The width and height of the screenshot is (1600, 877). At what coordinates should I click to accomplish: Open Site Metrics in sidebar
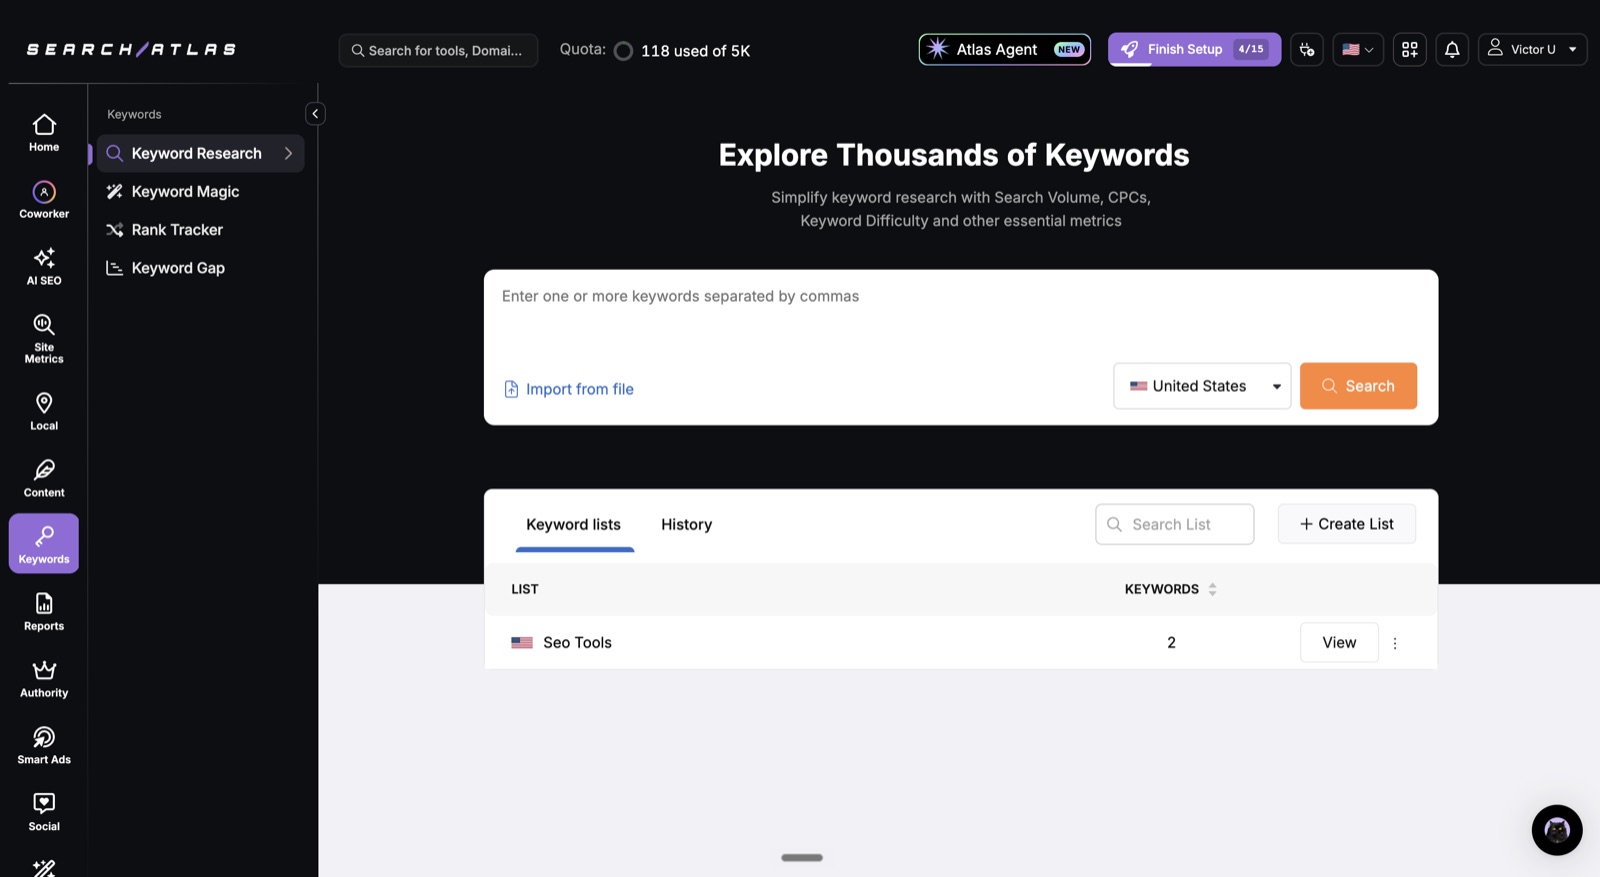click(44, 339)
